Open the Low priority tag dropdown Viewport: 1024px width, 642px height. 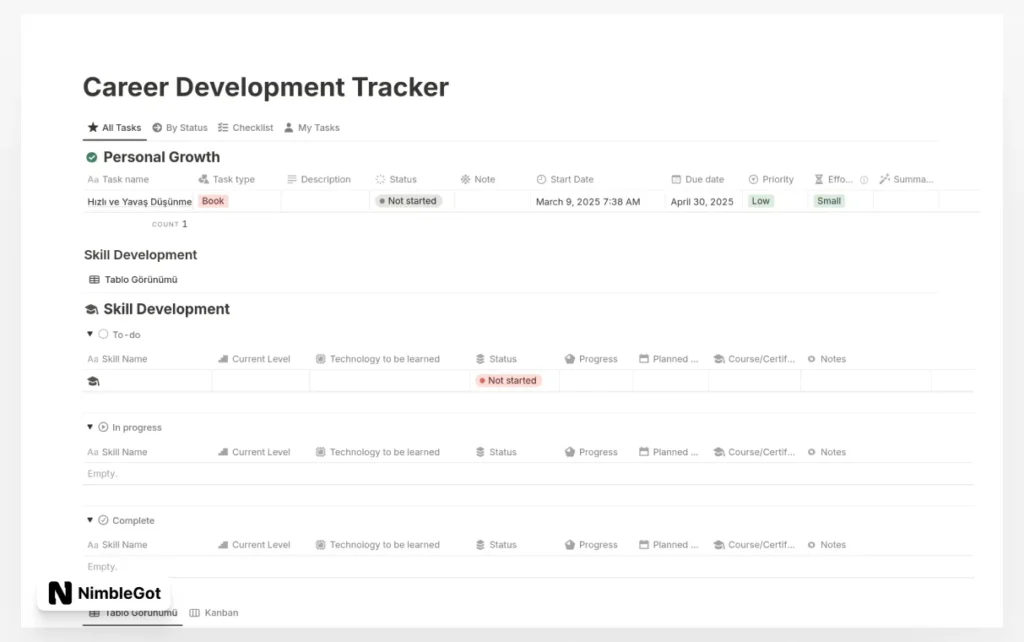(x=760, y=201)
